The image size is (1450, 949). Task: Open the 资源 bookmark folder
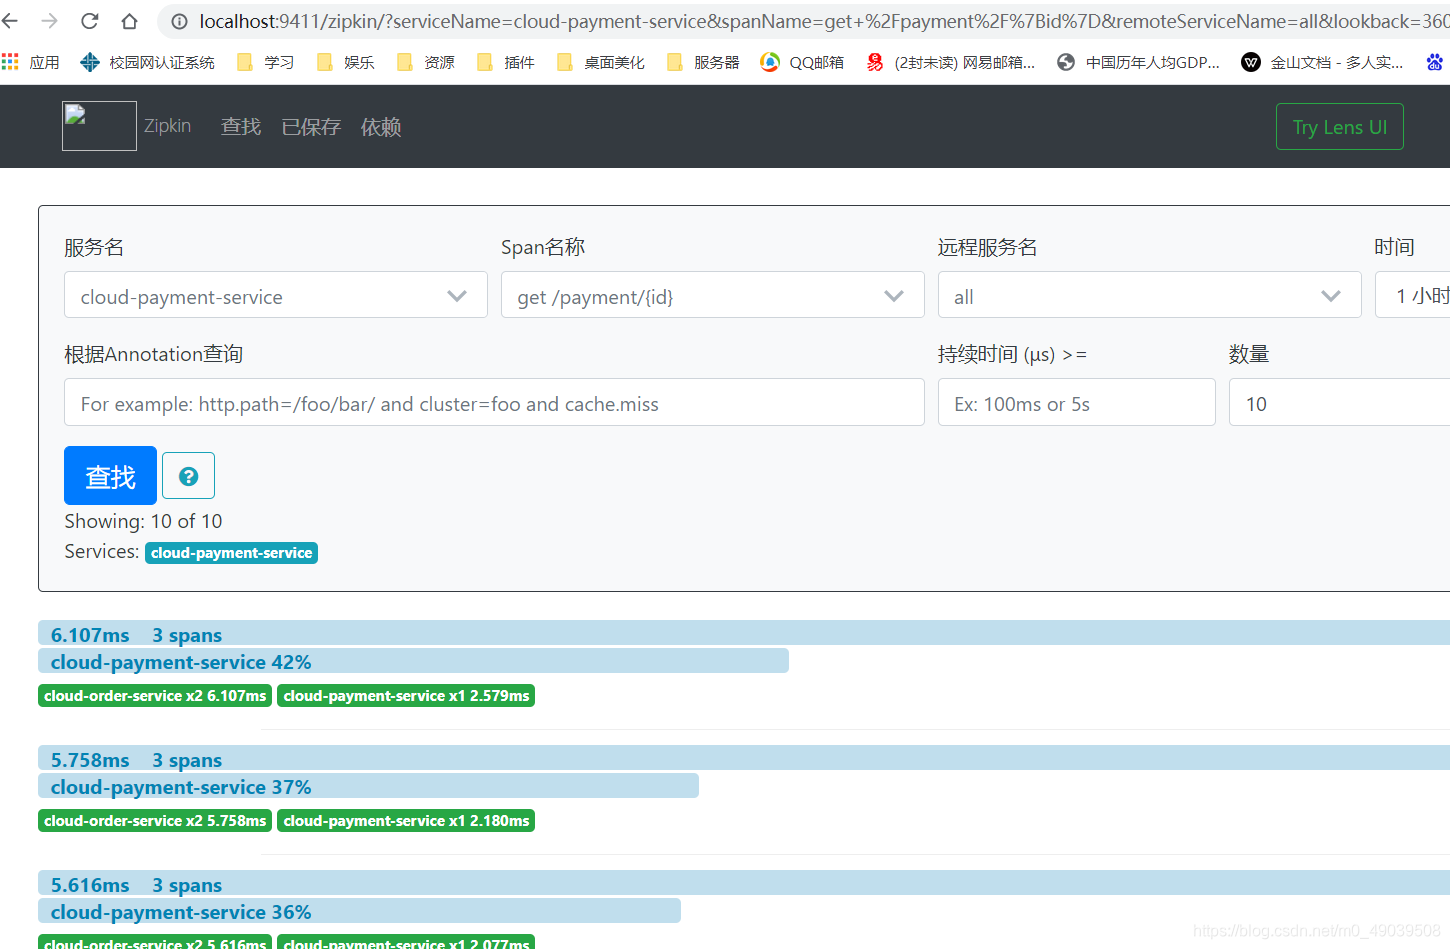[425, 62]
